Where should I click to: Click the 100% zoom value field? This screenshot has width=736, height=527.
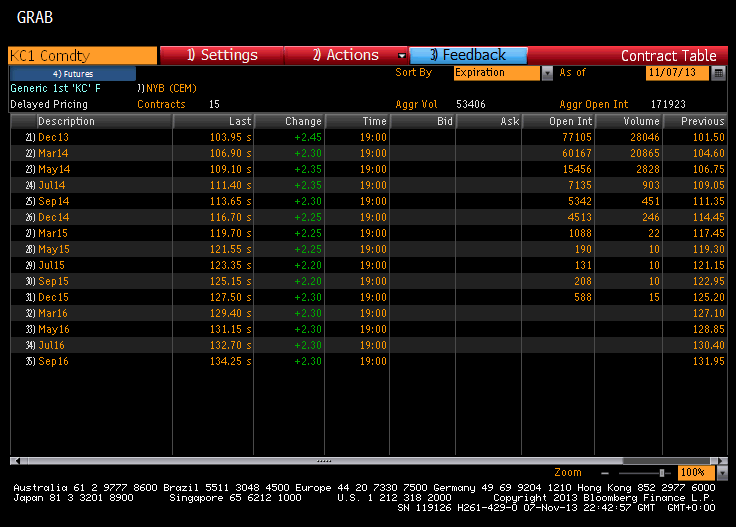coord(696,473)
